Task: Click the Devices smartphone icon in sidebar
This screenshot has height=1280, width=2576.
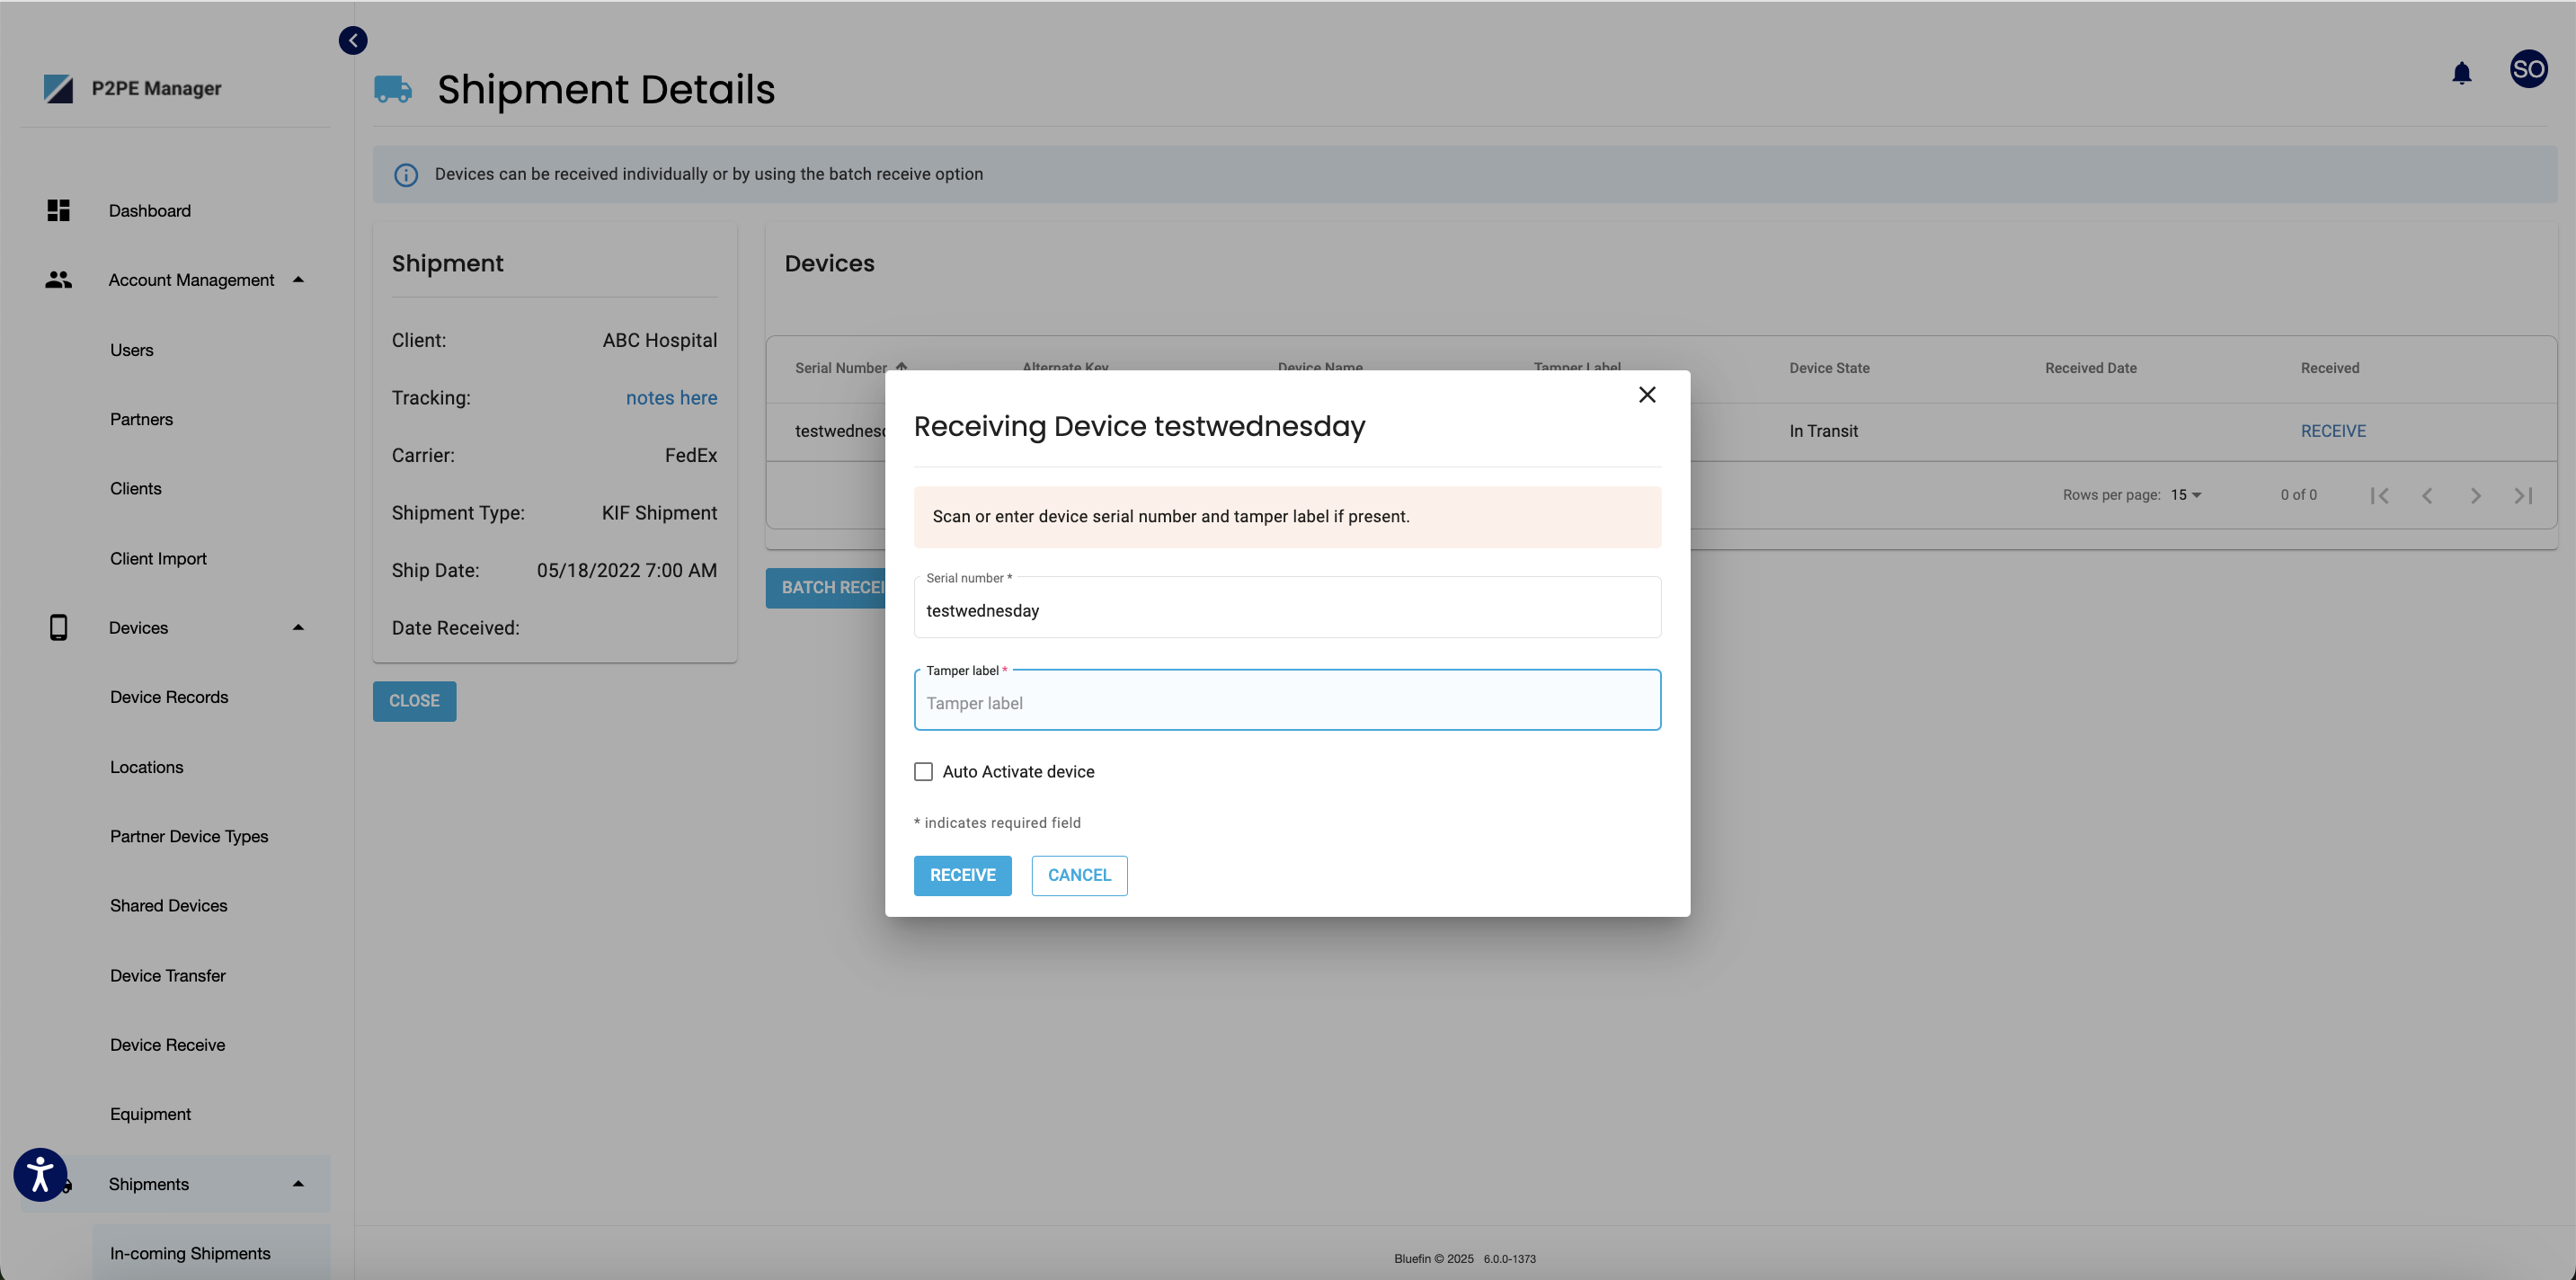Action: (57, 627)
